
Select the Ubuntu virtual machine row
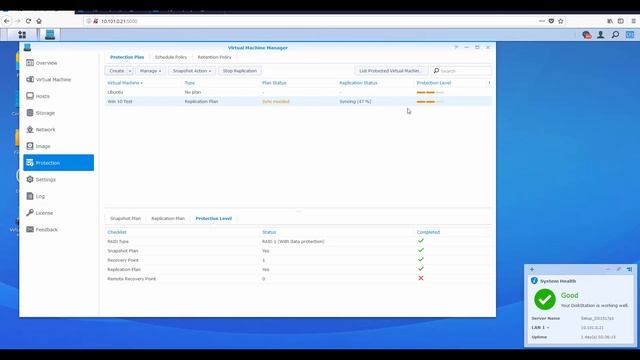298,92
